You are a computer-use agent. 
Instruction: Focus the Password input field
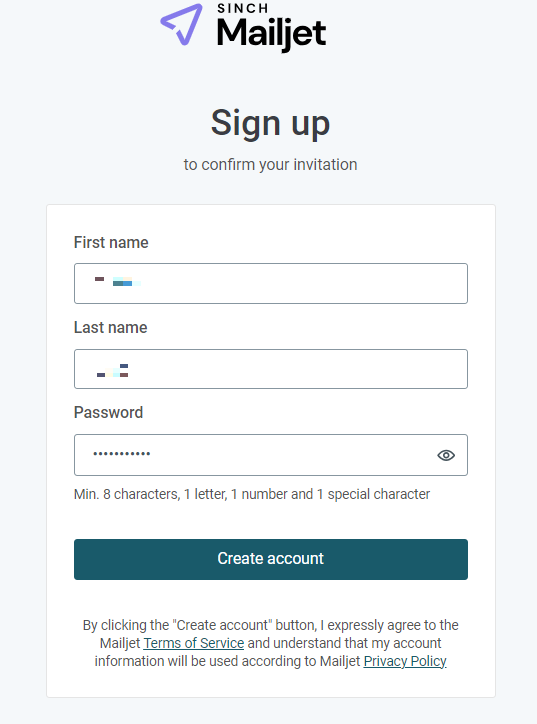pyautogui.click(x=271, y=455)
